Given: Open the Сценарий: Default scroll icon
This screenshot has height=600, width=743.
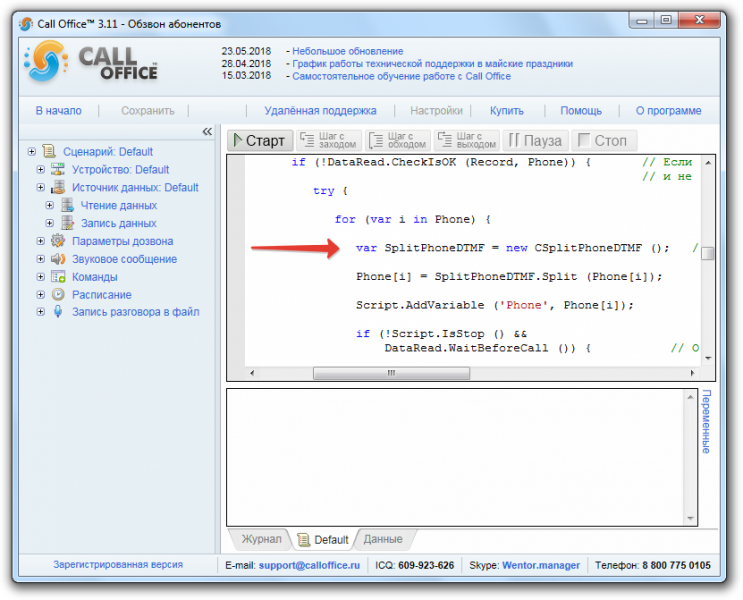Looking at the screenshot, I should tap(49, 151).
